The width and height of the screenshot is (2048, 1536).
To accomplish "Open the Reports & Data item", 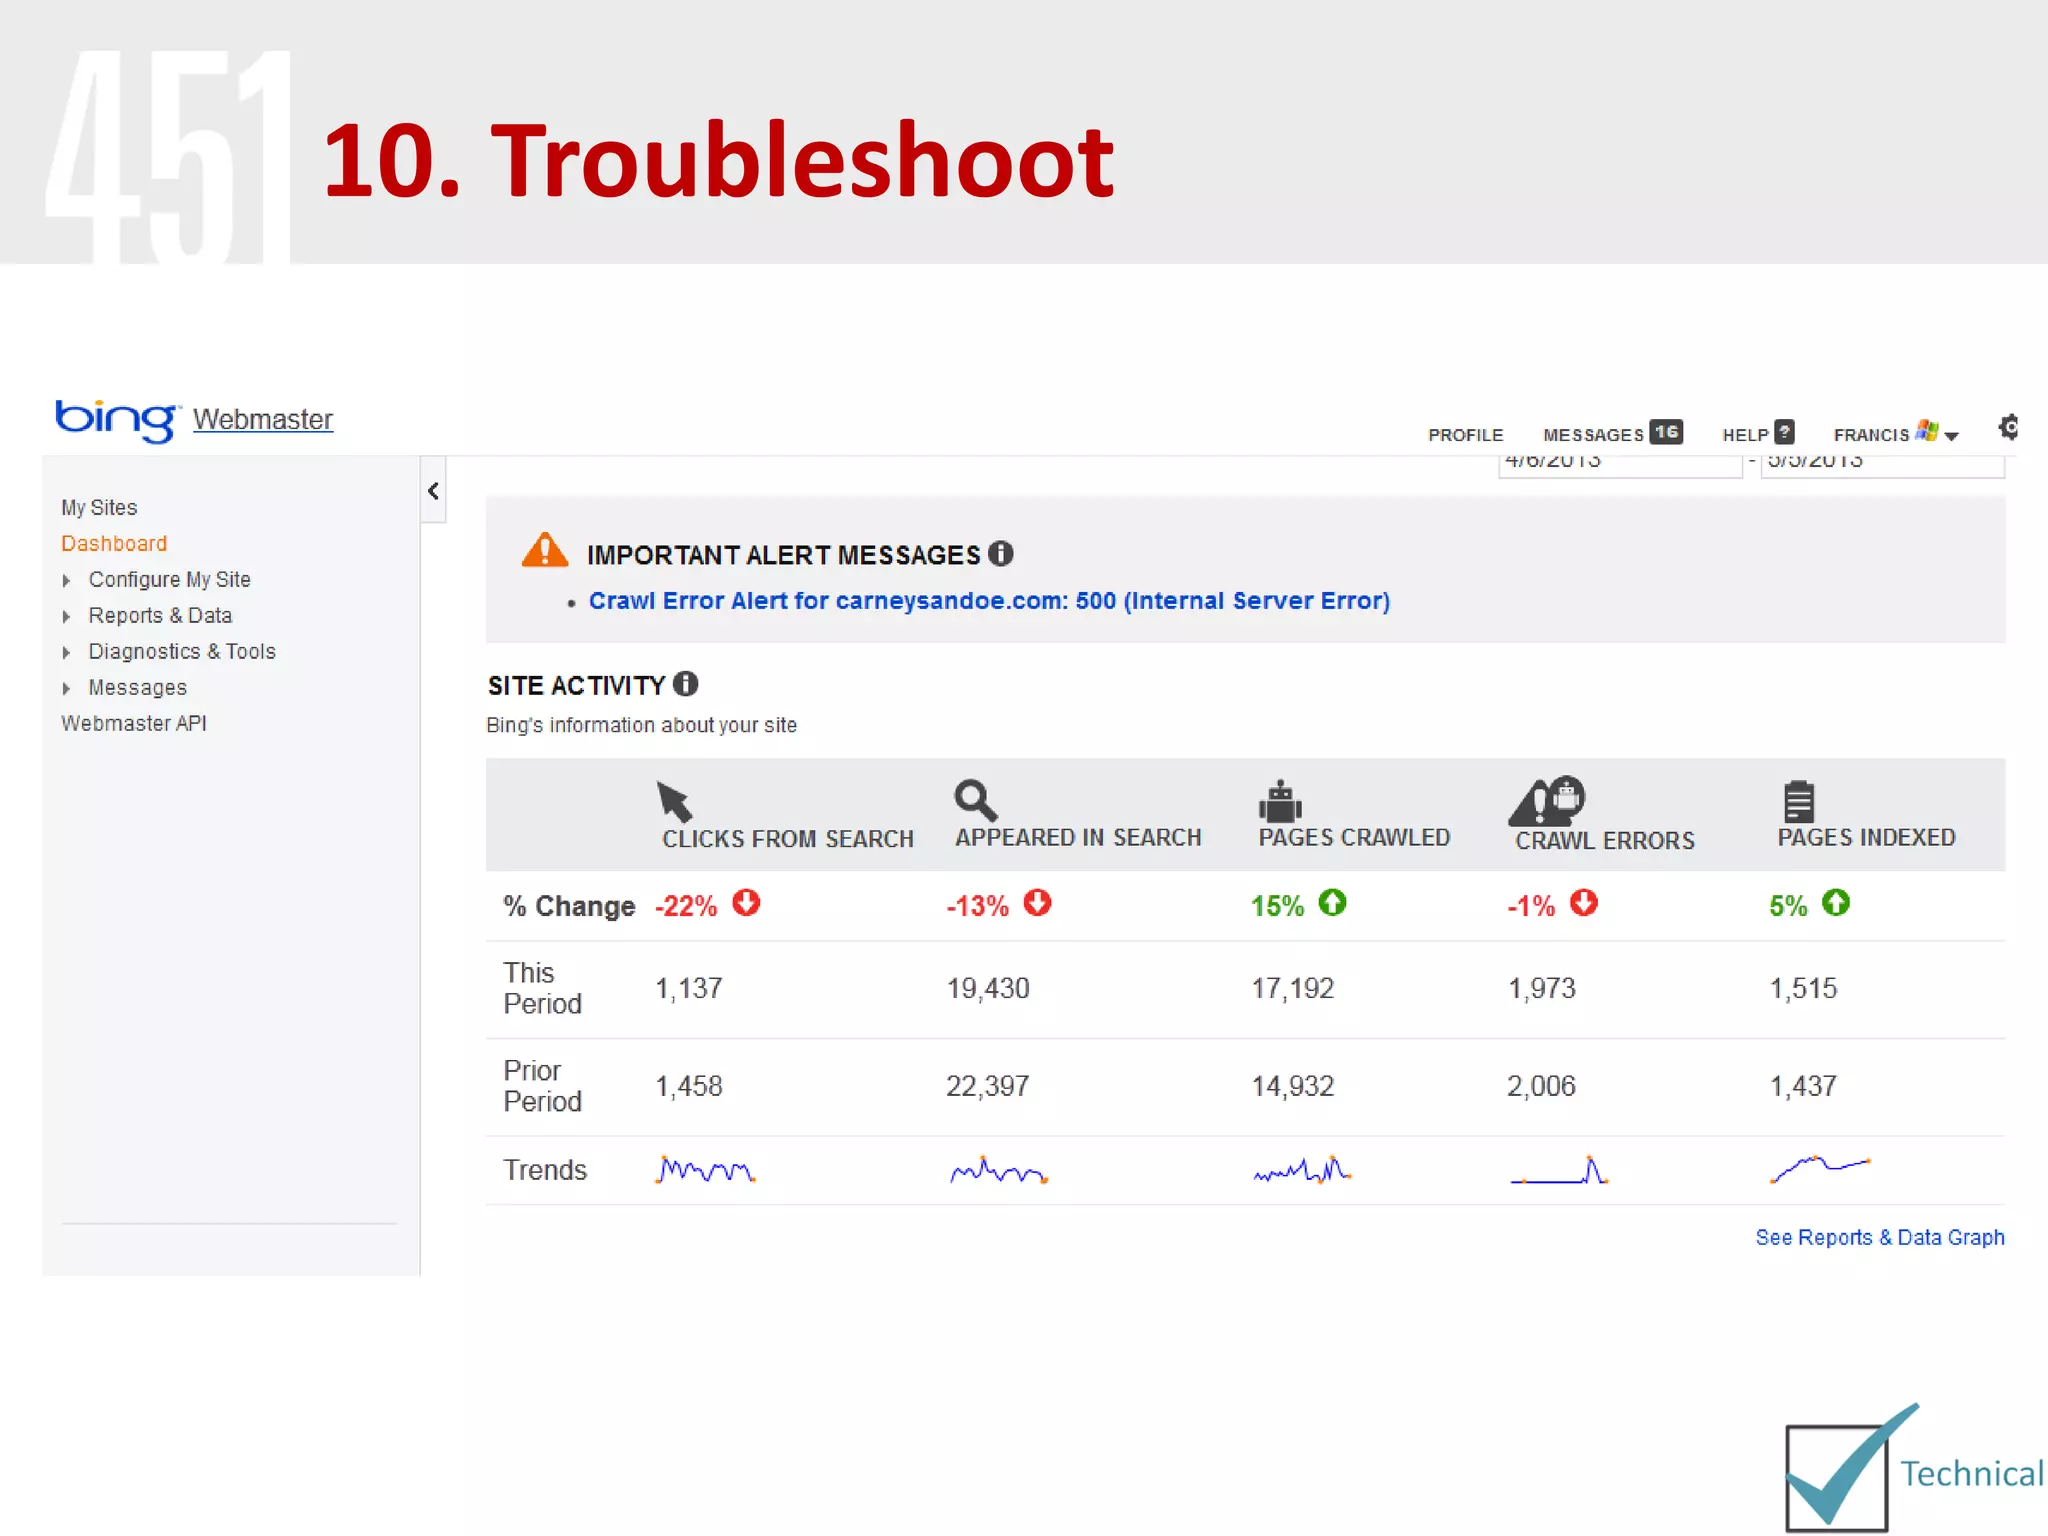I will (x=160, y=616).
